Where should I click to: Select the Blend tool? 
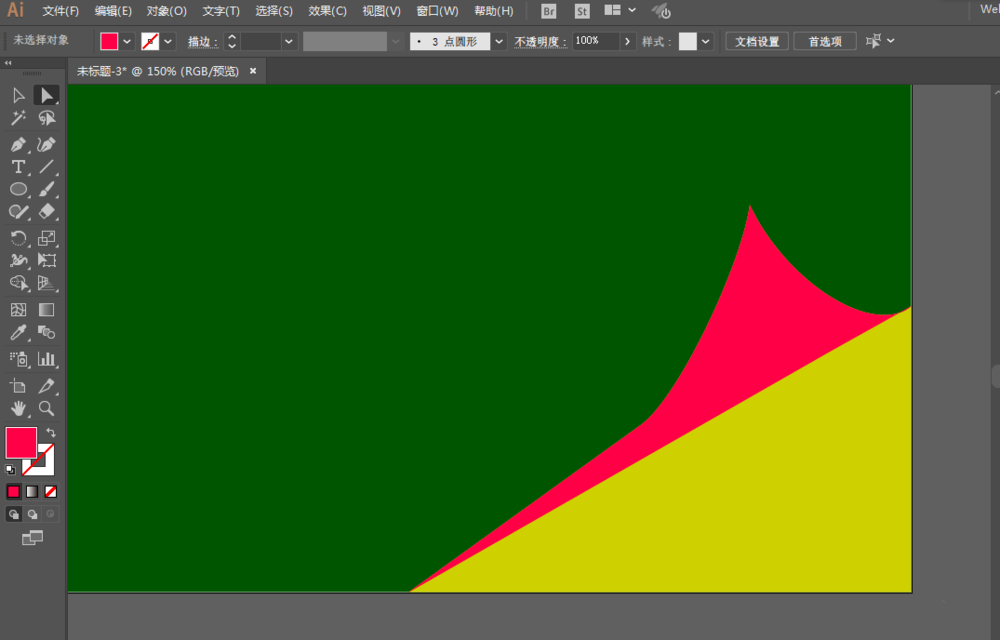click(x=47, y=332)
